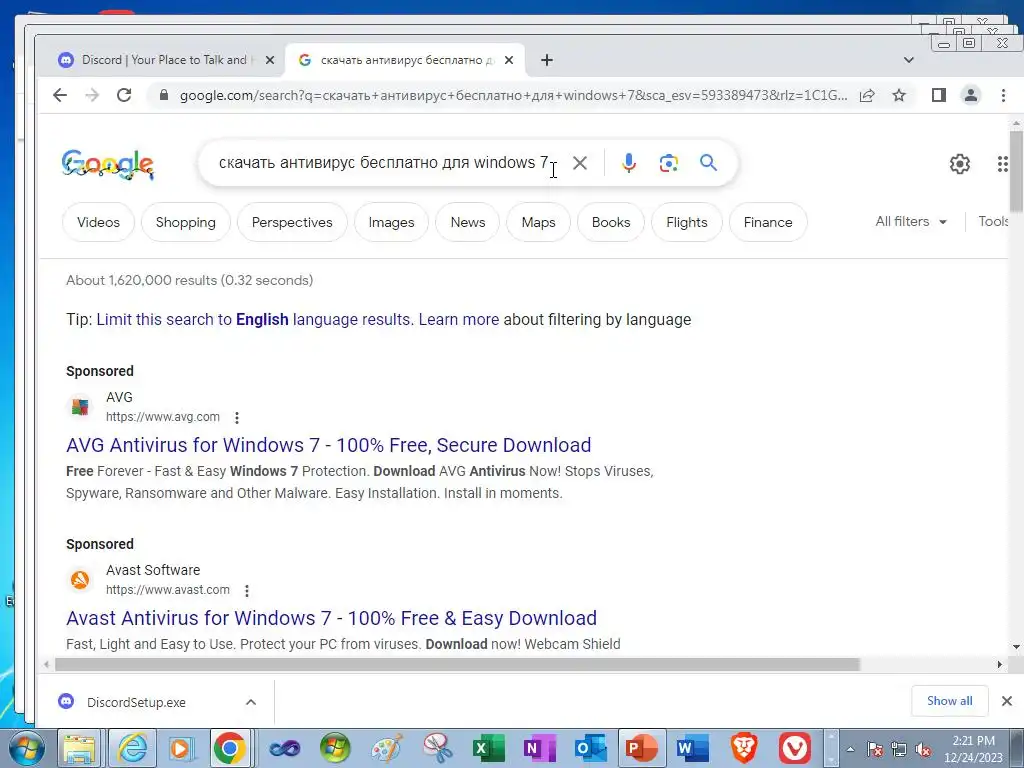Submit search with magnifier icon
This screenshot has width=1024, height=768.
(x=709, y=163)
